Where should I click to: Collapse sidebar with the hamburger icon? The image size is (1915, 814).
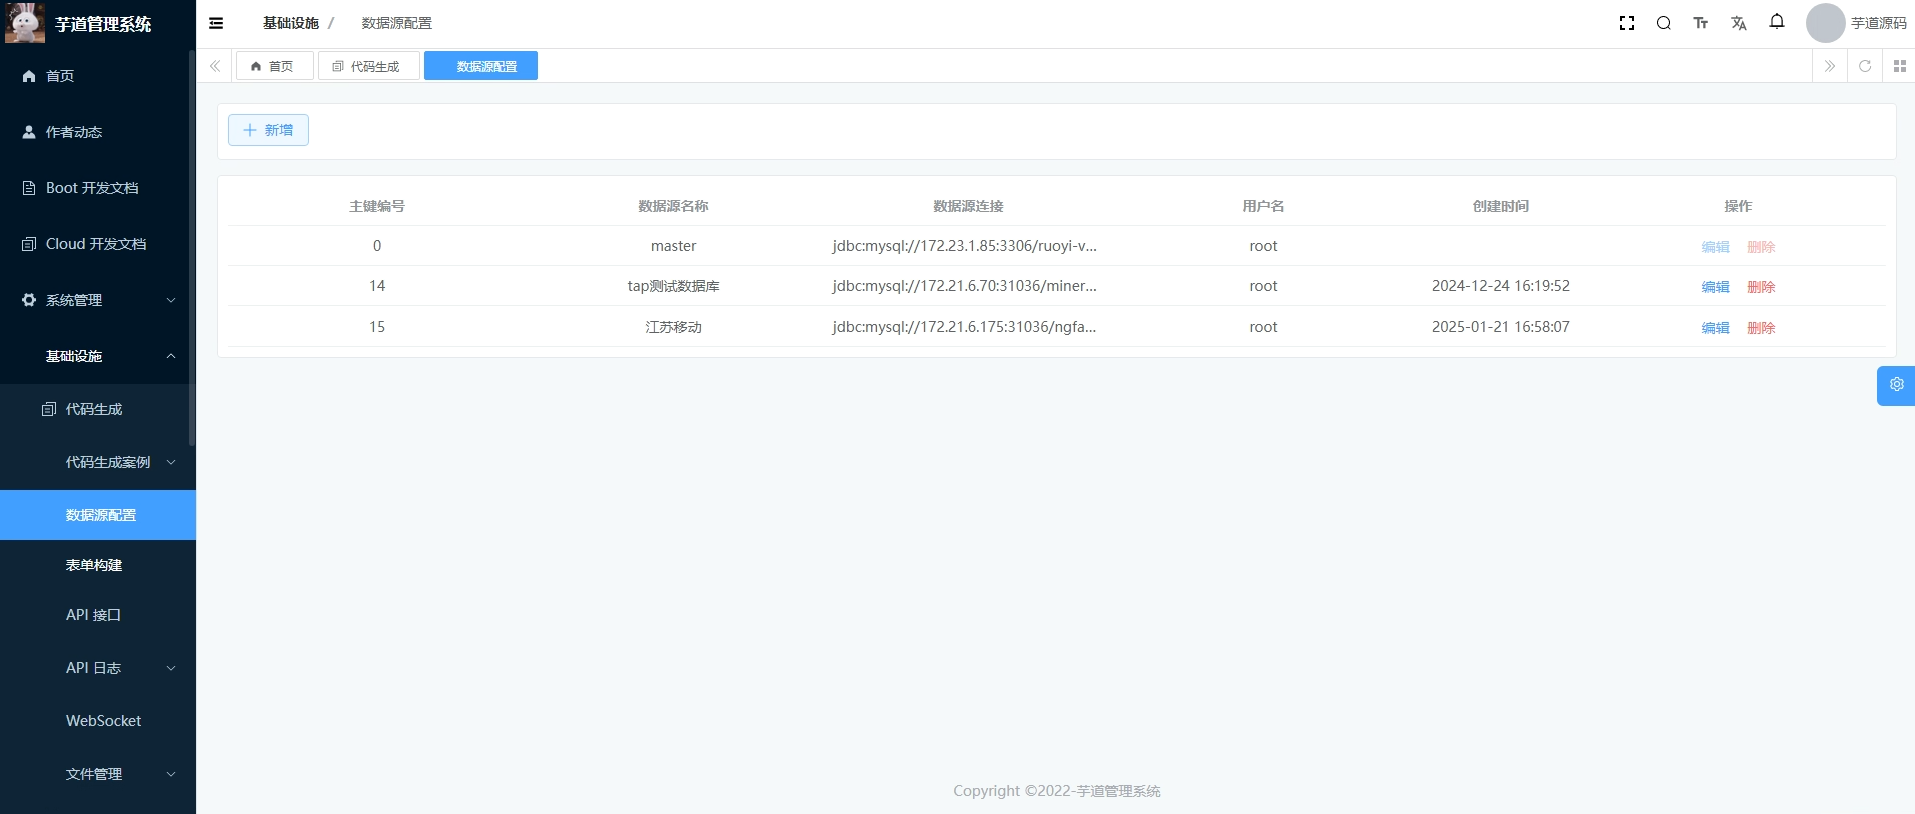pos(216,23)
